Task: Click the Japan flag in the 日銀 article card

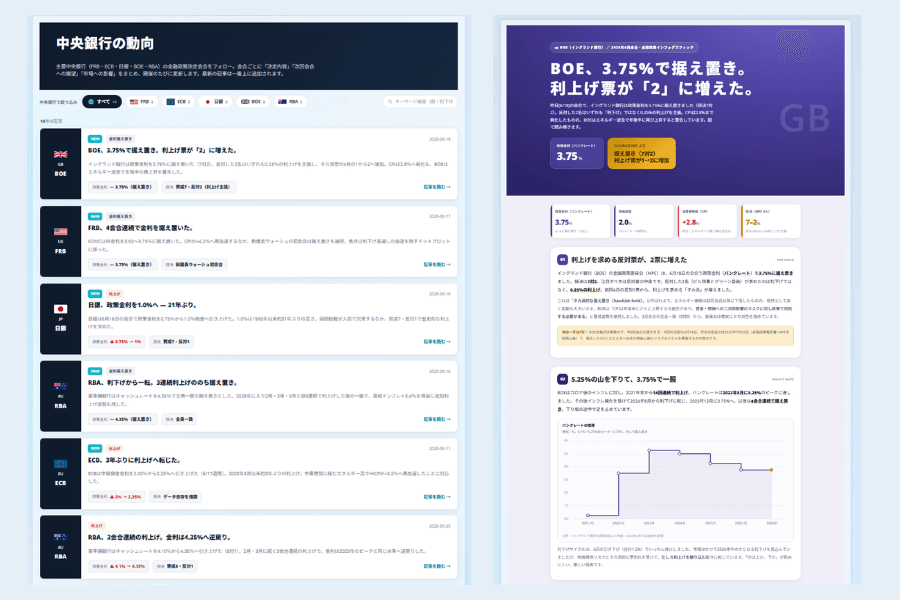Action: tap(60, 309)
